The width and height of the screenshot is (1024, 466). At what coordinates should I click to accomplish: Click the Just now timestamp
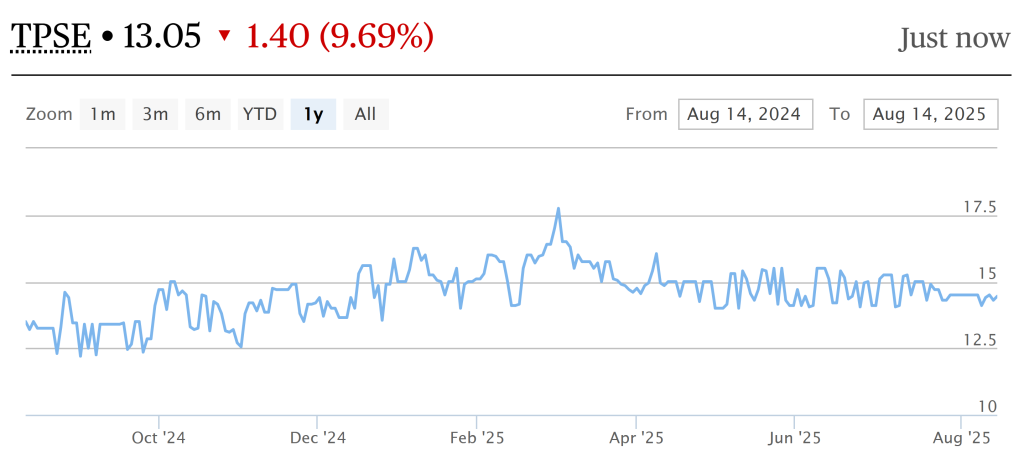[954, 39]
